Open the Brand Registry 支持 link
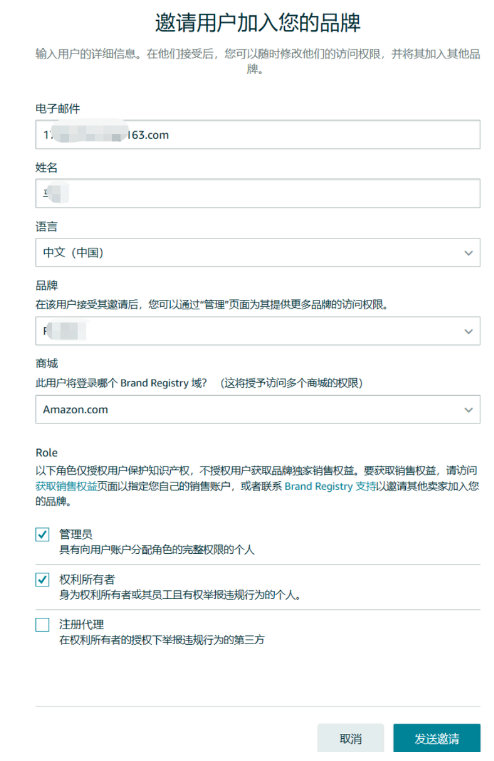Viewport: 494px width, 761px height. tap(330, 486)
